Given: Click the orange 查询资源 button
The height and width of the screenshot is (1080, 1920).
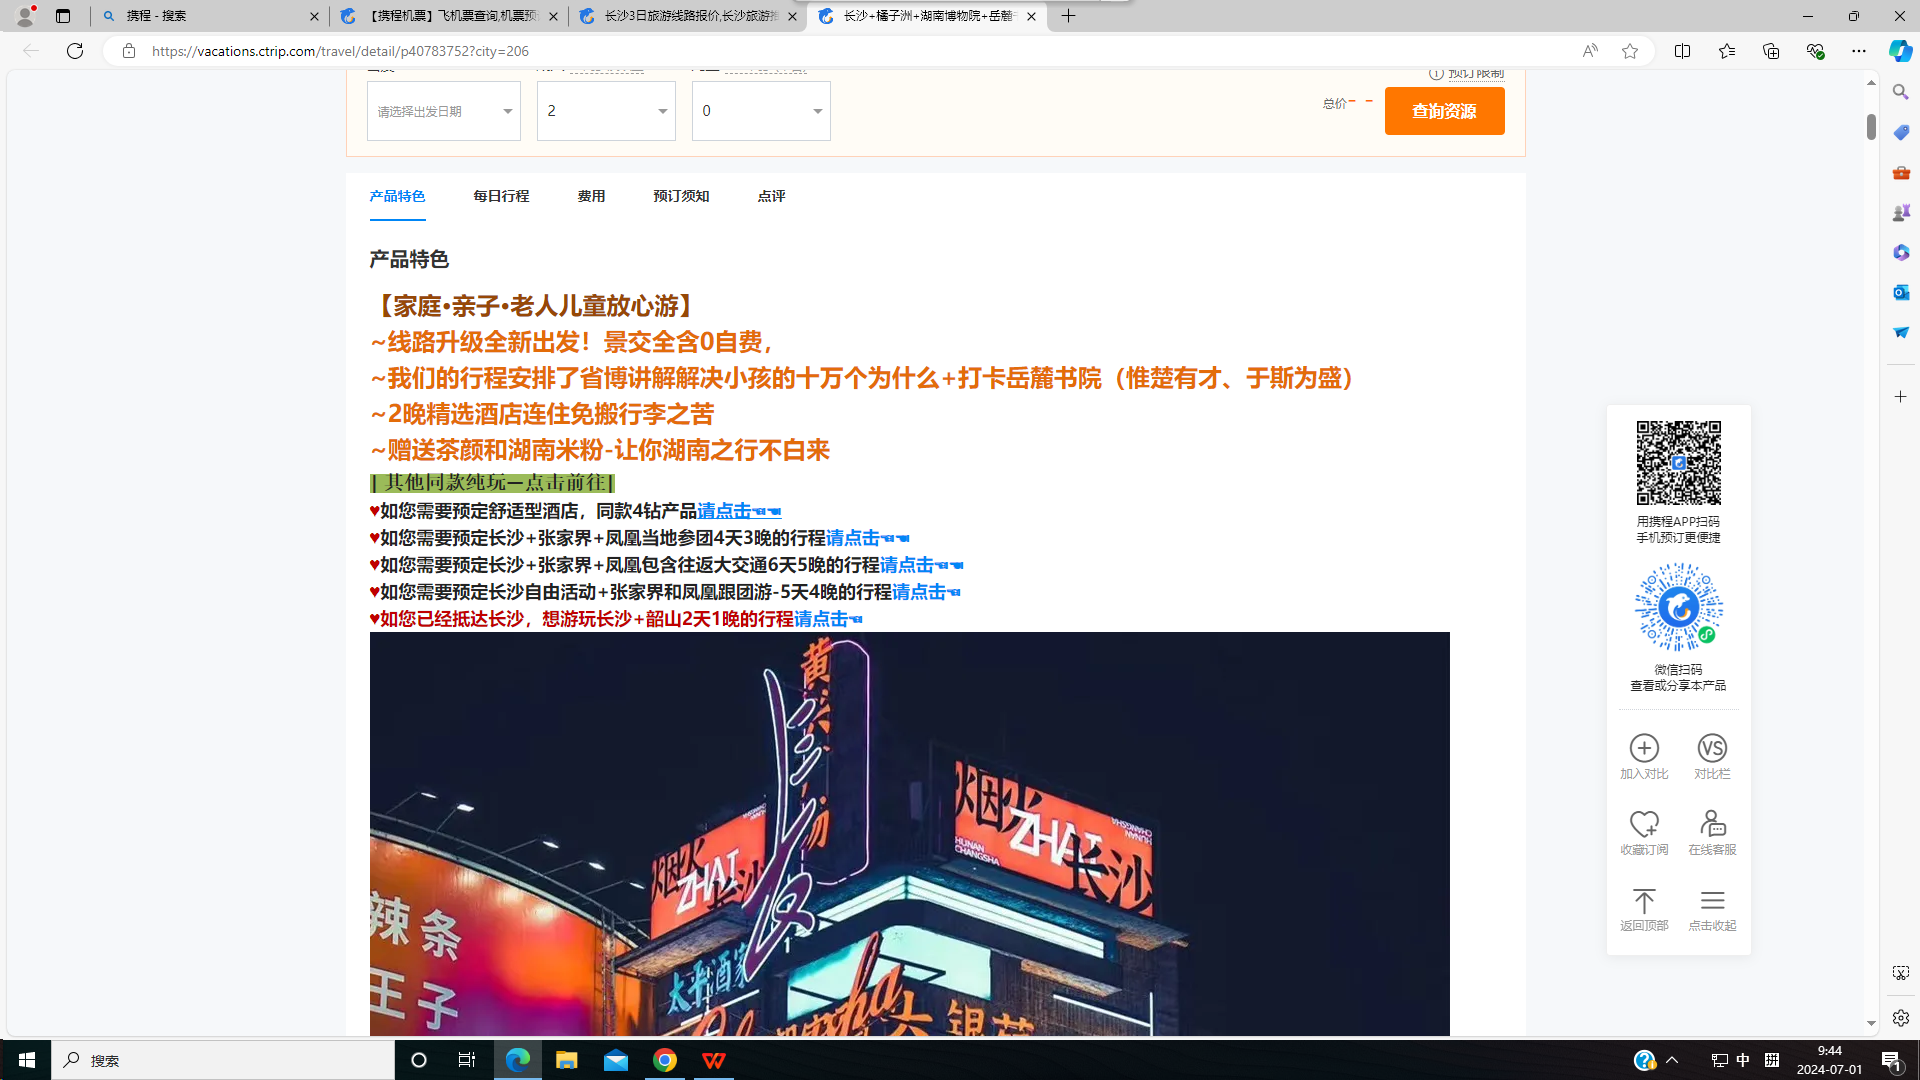Looking at the screenshot, I should pyautogui.click(x=1444, y=111).
